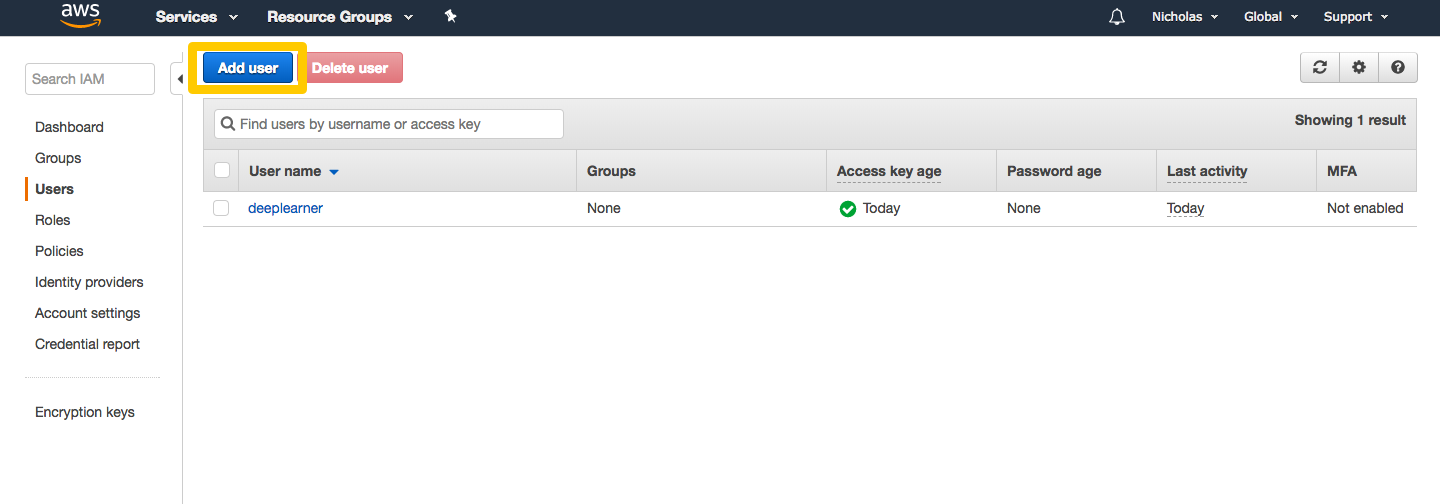Viewport: 1440px width, 504px height.
Task: Open the help question mark icon
Action: pos(1397,67)
